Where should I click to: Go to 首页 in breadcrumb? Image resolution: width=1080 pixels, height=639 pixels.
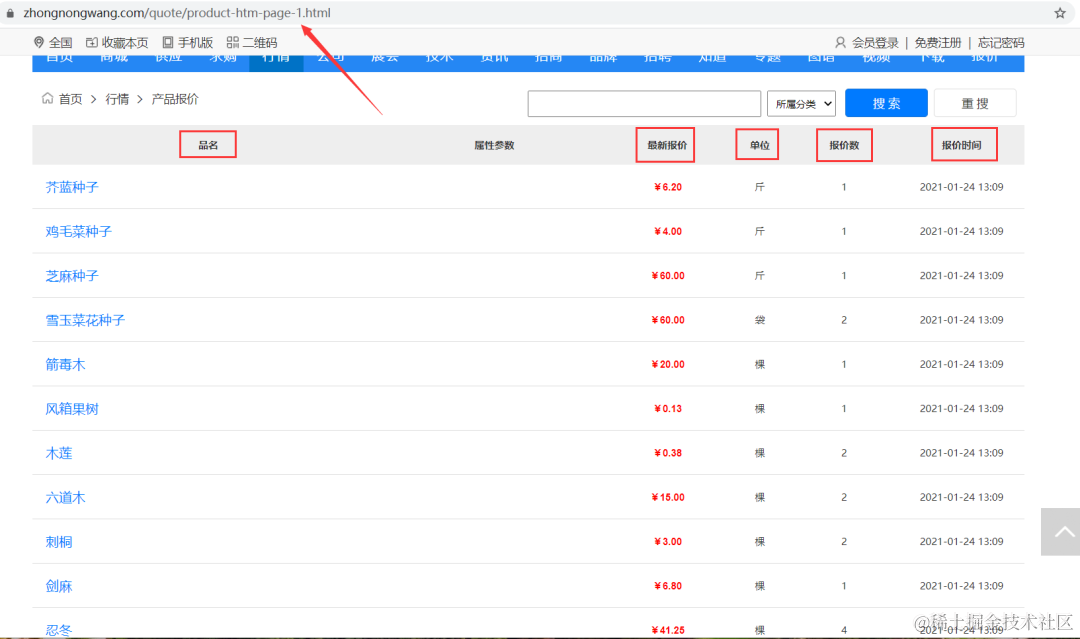tap(70, 99)
